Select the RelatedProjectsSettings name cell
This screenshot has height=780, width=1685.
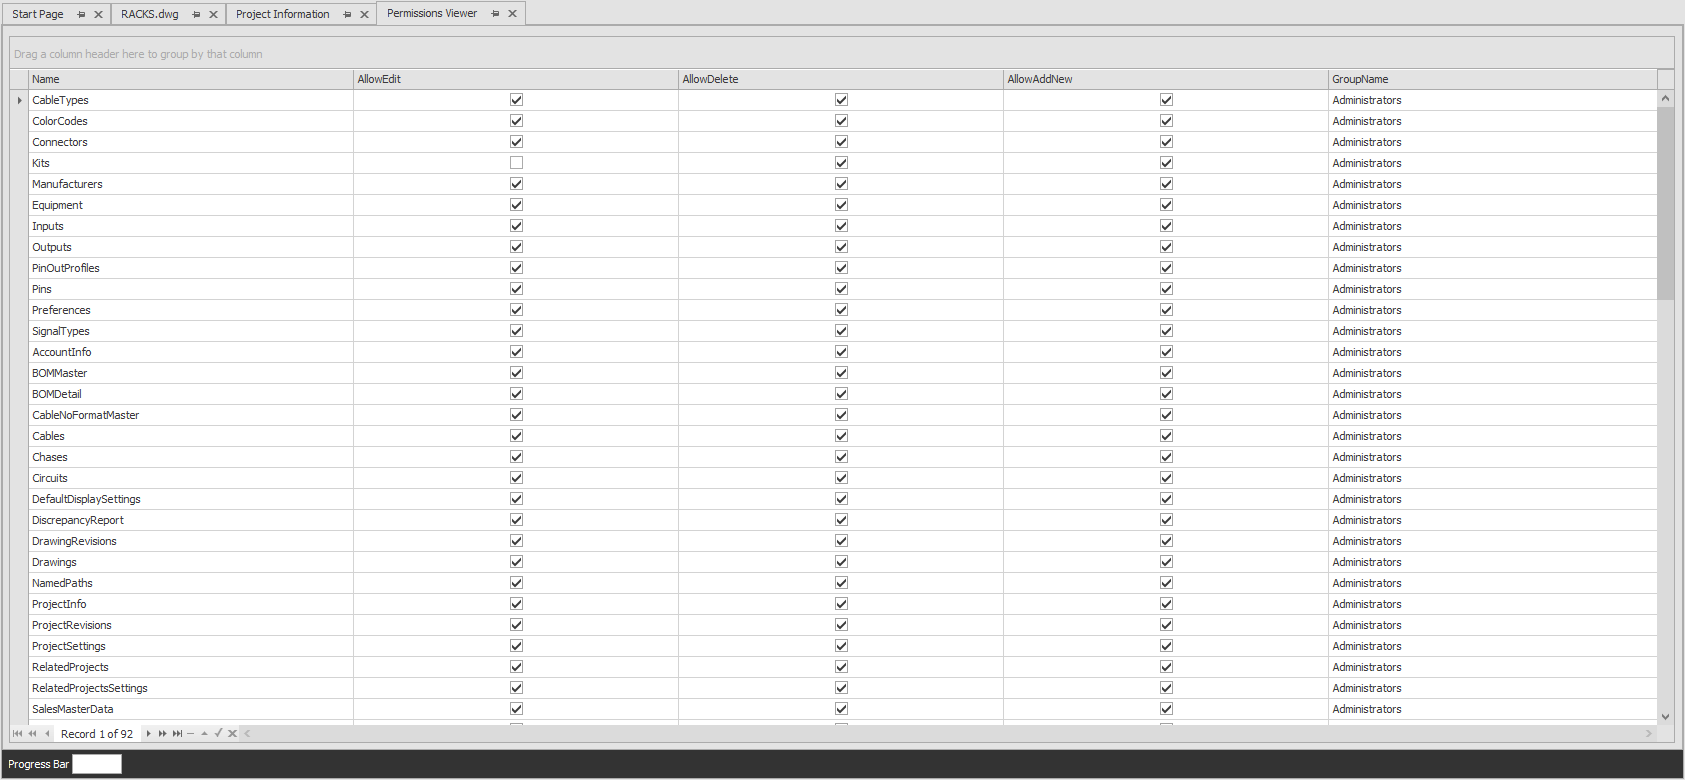coord(191,688)
